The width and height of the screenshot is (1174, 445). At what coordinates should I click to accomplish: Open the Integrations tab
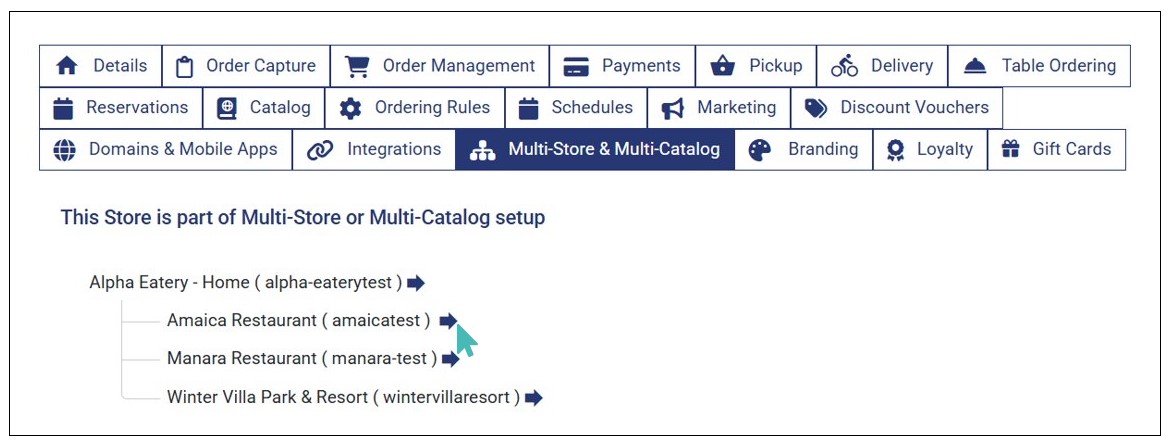tap(374, 150)
